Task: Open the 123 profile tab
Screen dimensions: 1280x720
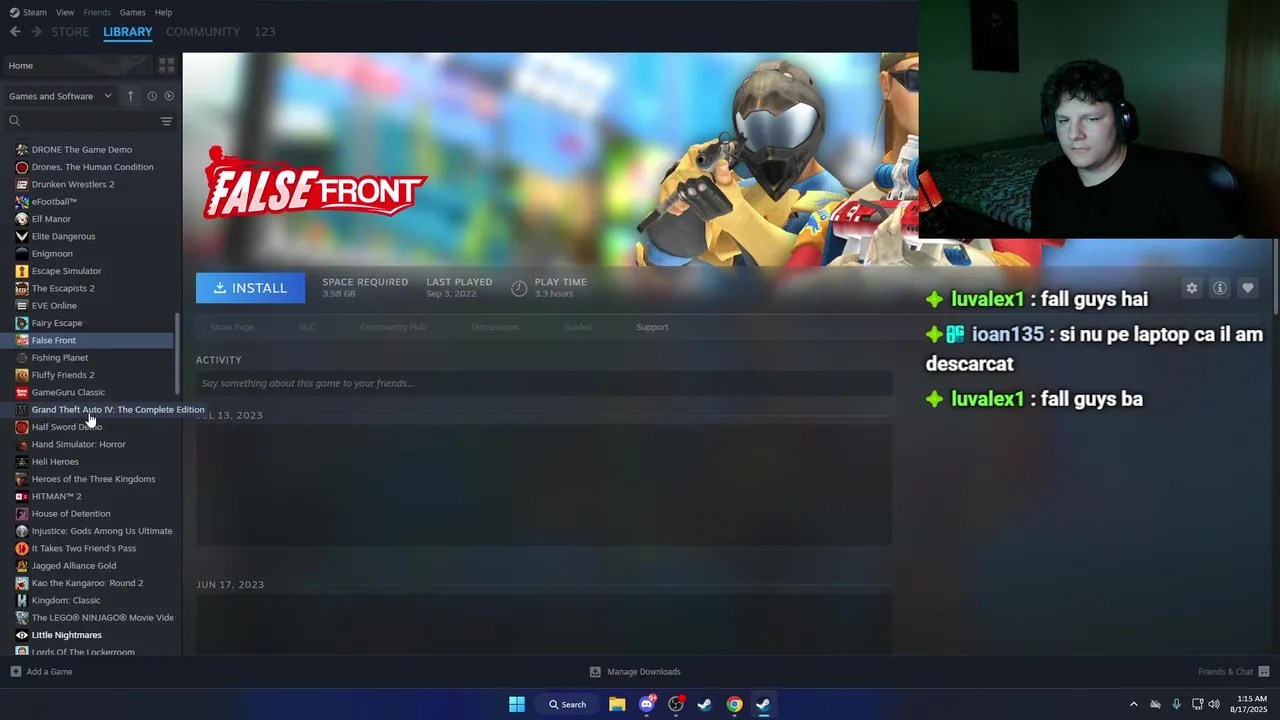Action: pyautogui.click(x=264, y=32)
